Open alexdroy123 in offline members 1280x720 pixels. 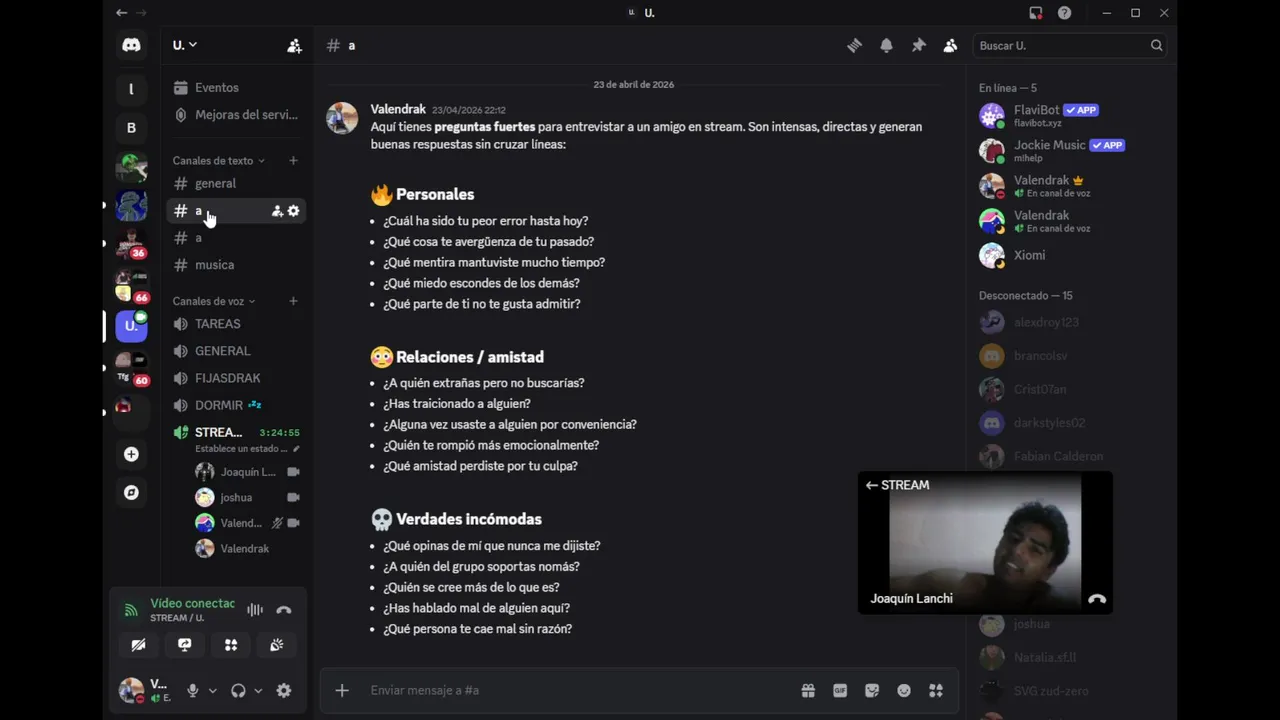point(1070,322)
